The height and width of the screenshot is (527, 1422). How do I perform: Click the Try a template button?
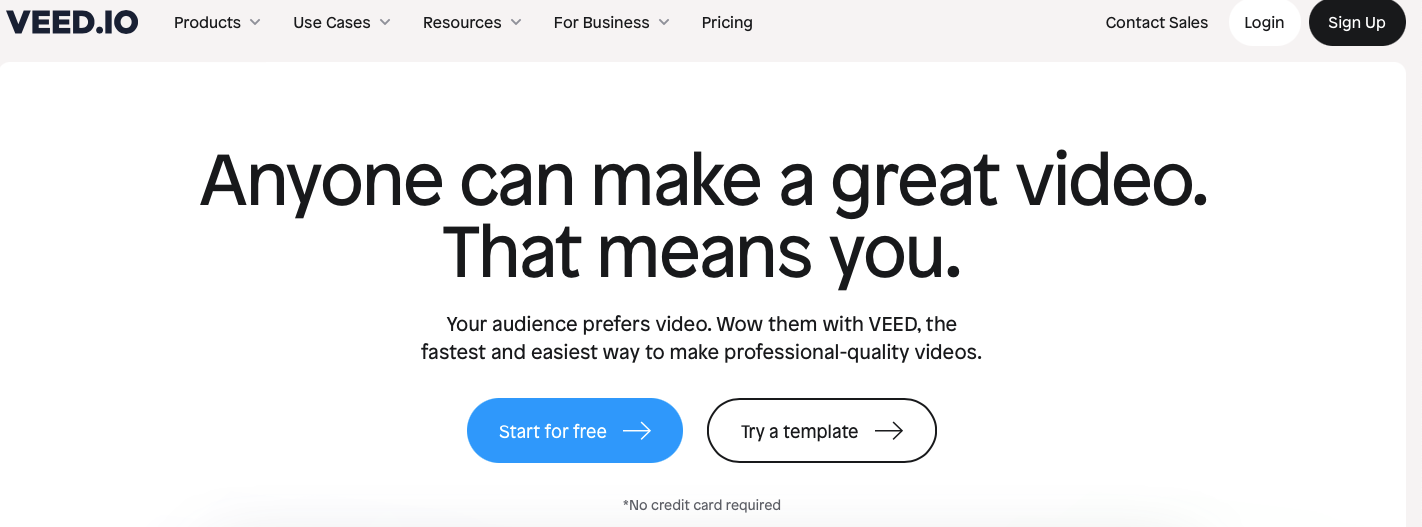822,431
